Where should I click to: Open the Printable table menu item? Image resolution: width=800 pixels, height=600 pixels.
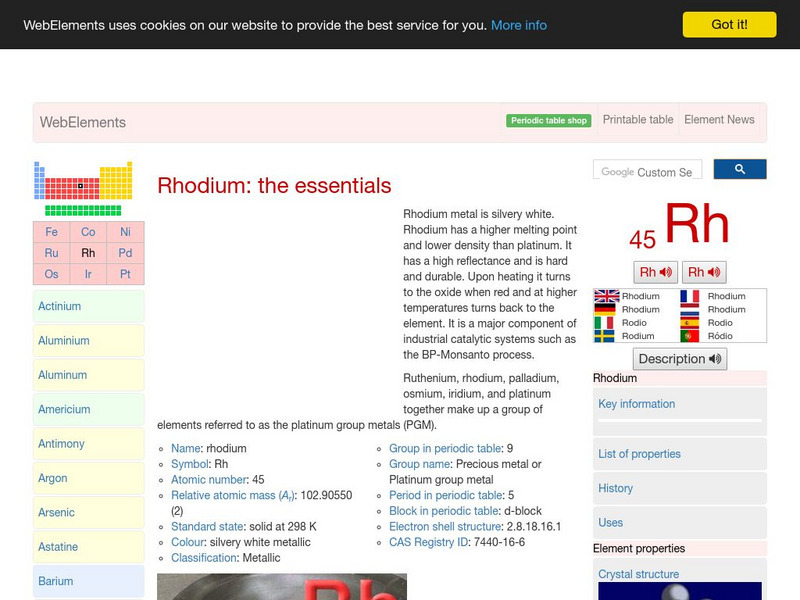click(638, 120)
